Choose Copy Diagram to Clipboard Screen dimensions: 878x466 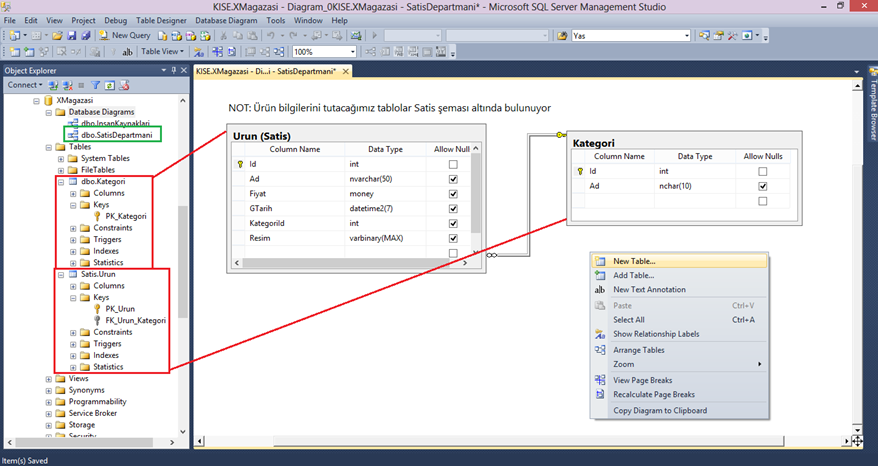(679, 411)
